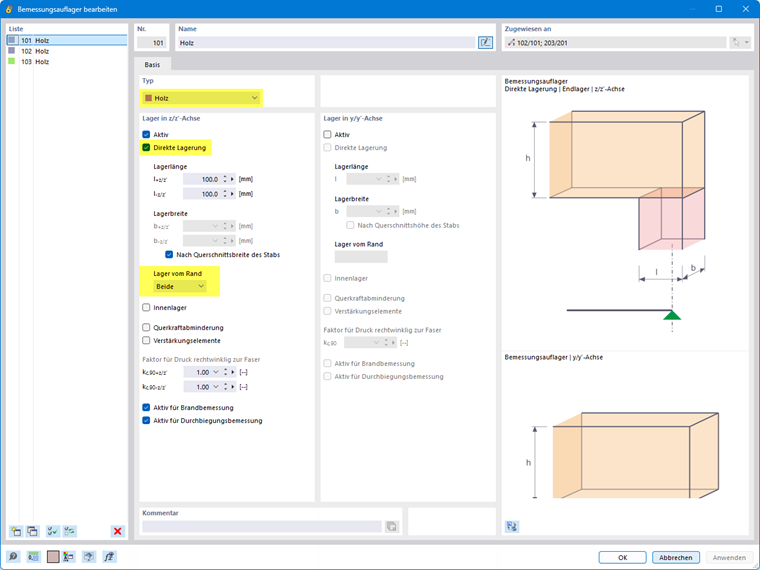The image size is (760, 570).
Task: Toggle Aktiv für Durchbiegungsbemessung in z/z' section
Action: tap(146, 421)
